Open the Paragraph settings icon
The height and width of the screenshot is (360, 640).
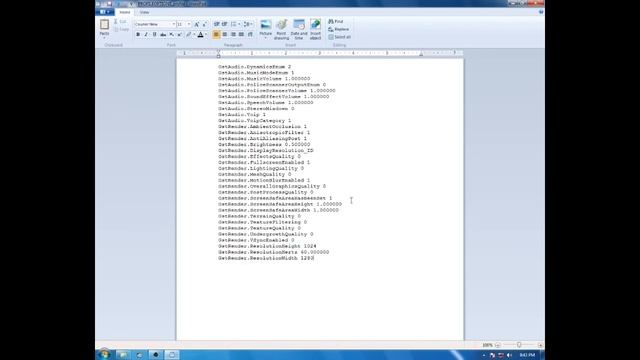250,35
